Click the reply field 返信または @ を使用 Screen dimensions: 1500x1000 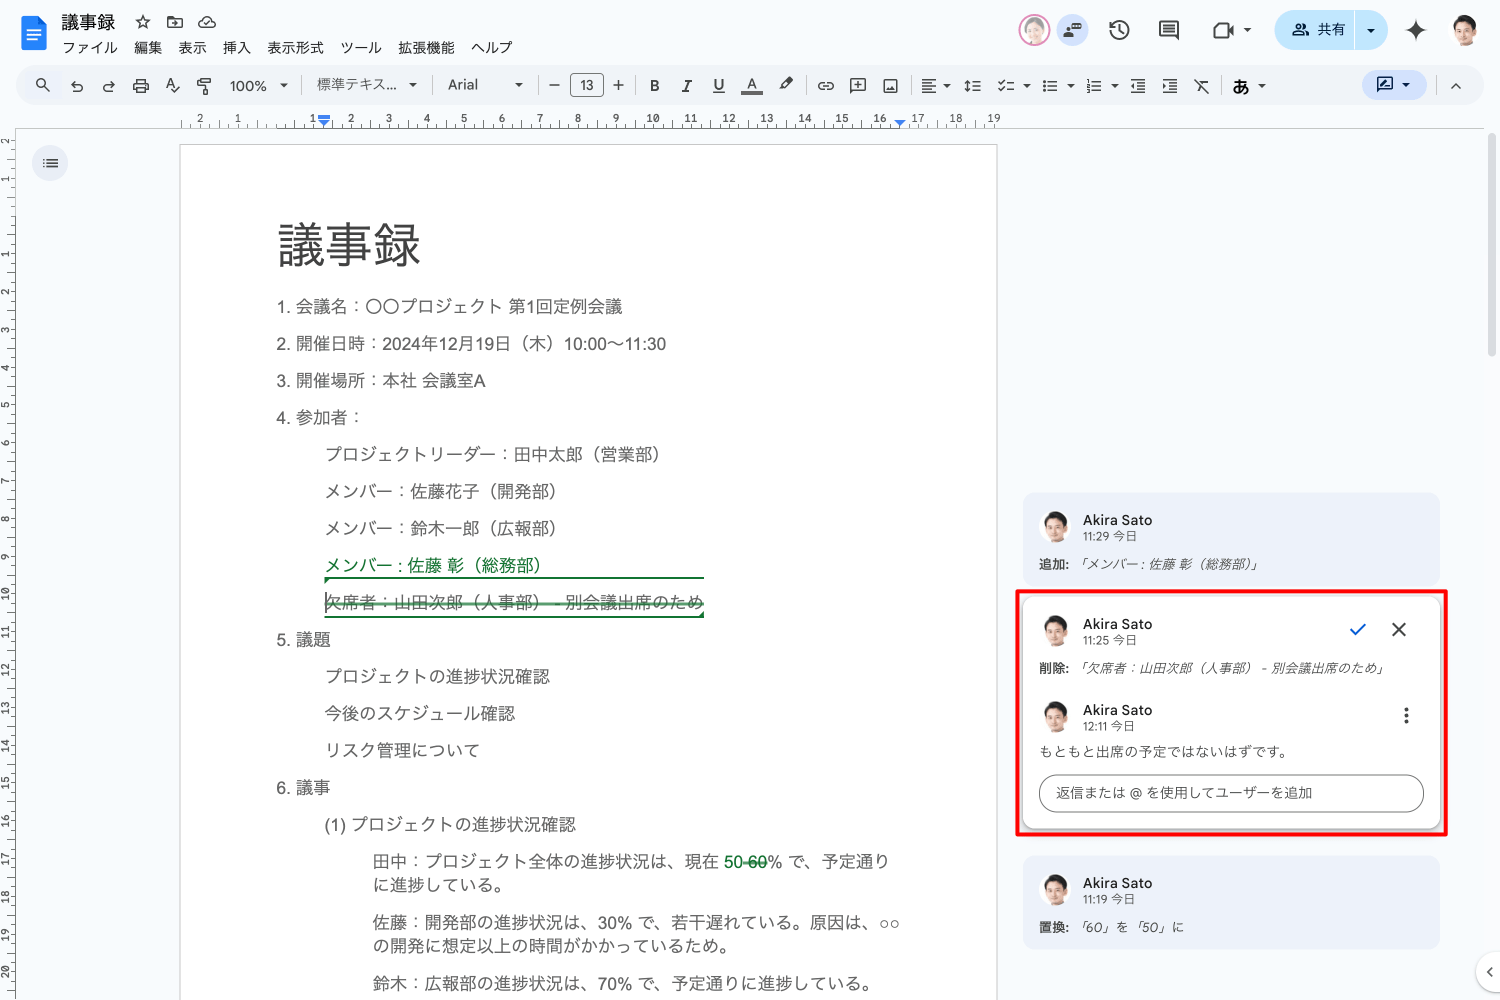click(1232, 793)
